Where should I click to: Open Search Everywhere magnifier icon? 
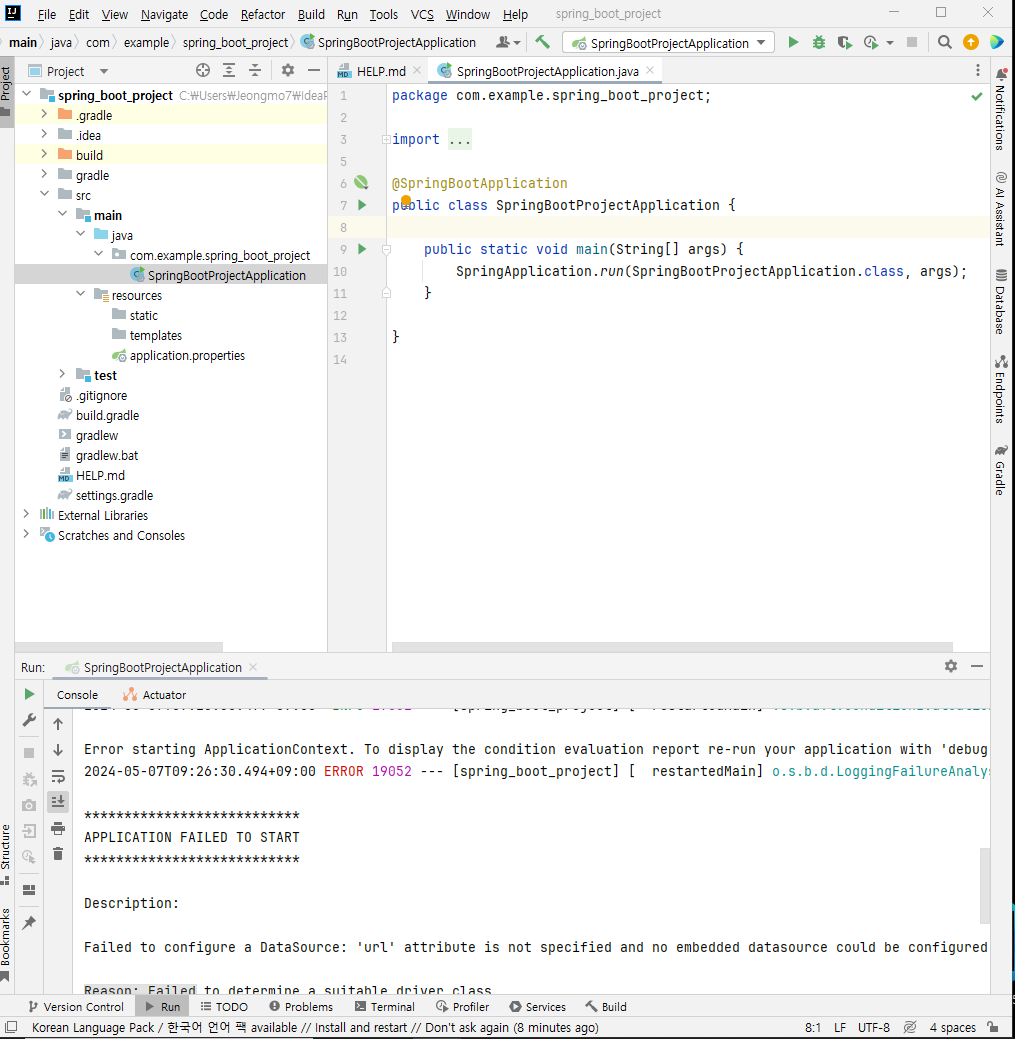pyautogui.click(x=945, y=42)
